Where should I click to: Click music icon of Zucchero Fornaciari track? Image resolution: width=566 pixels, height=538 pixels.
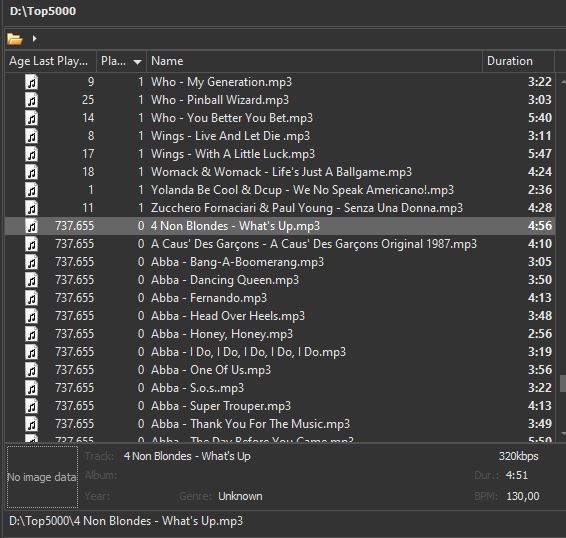tap(31, 208)
